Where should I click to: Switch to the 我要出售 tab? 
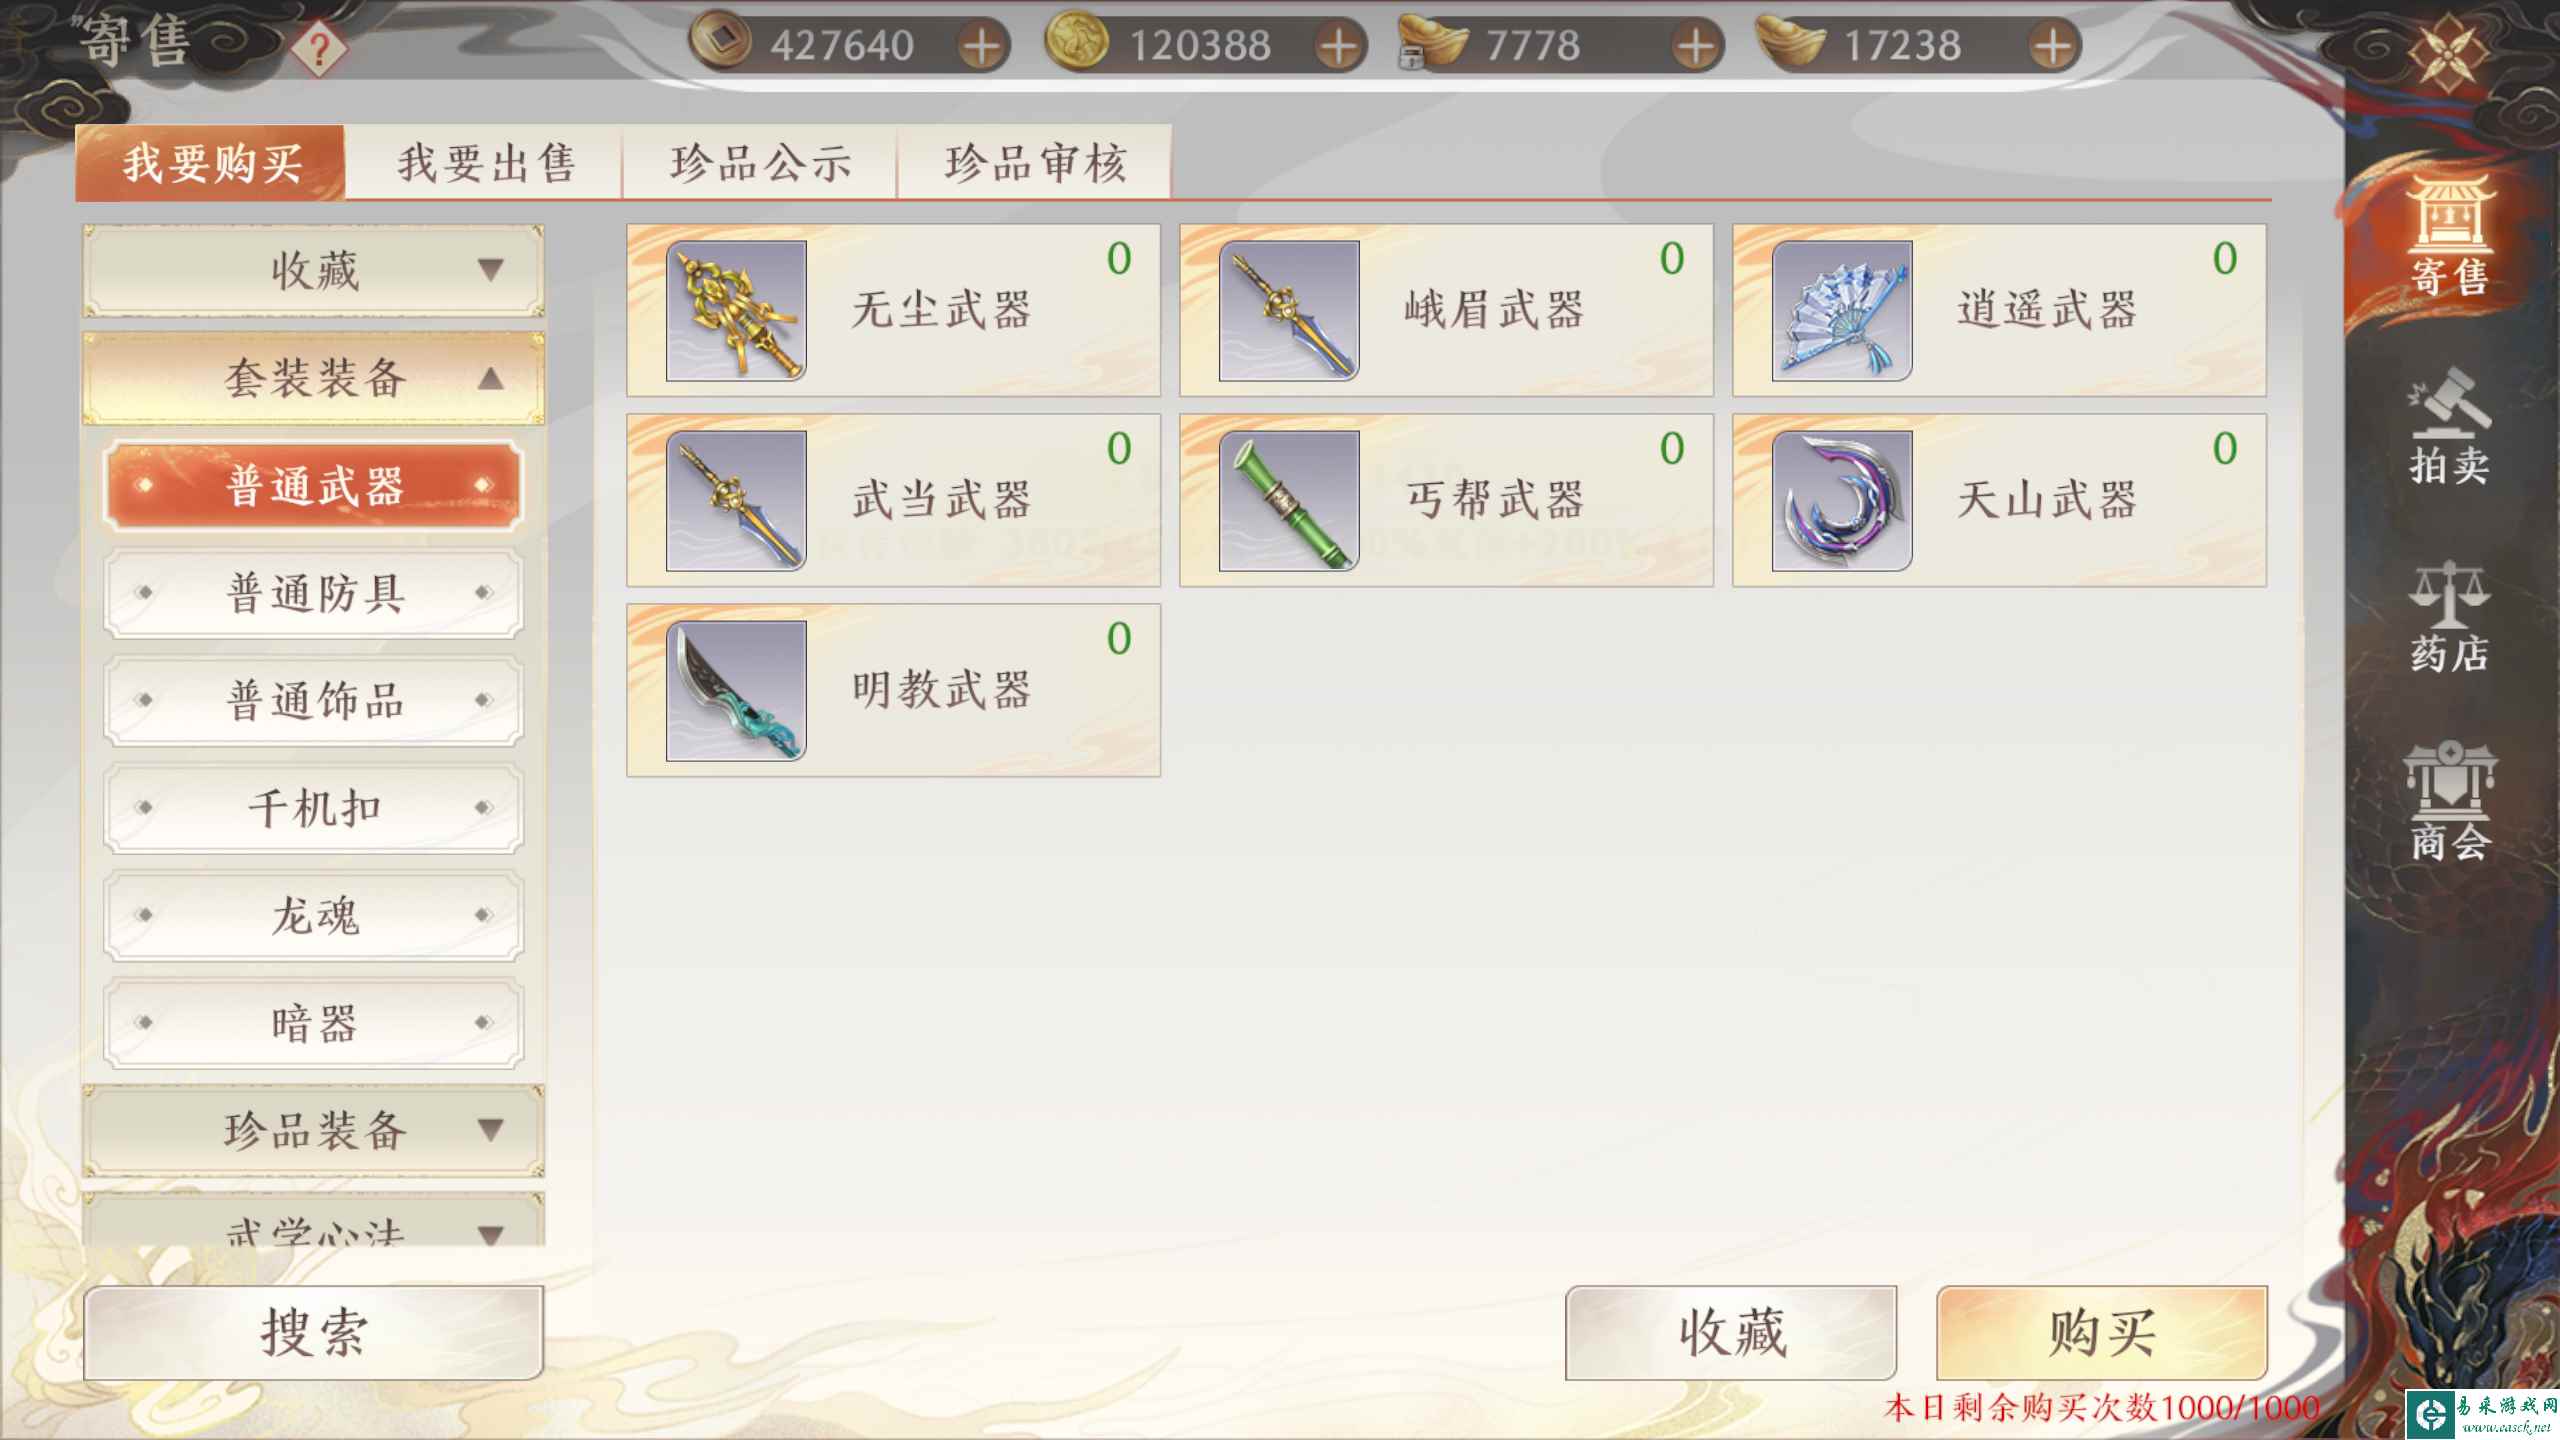(486, 163)
